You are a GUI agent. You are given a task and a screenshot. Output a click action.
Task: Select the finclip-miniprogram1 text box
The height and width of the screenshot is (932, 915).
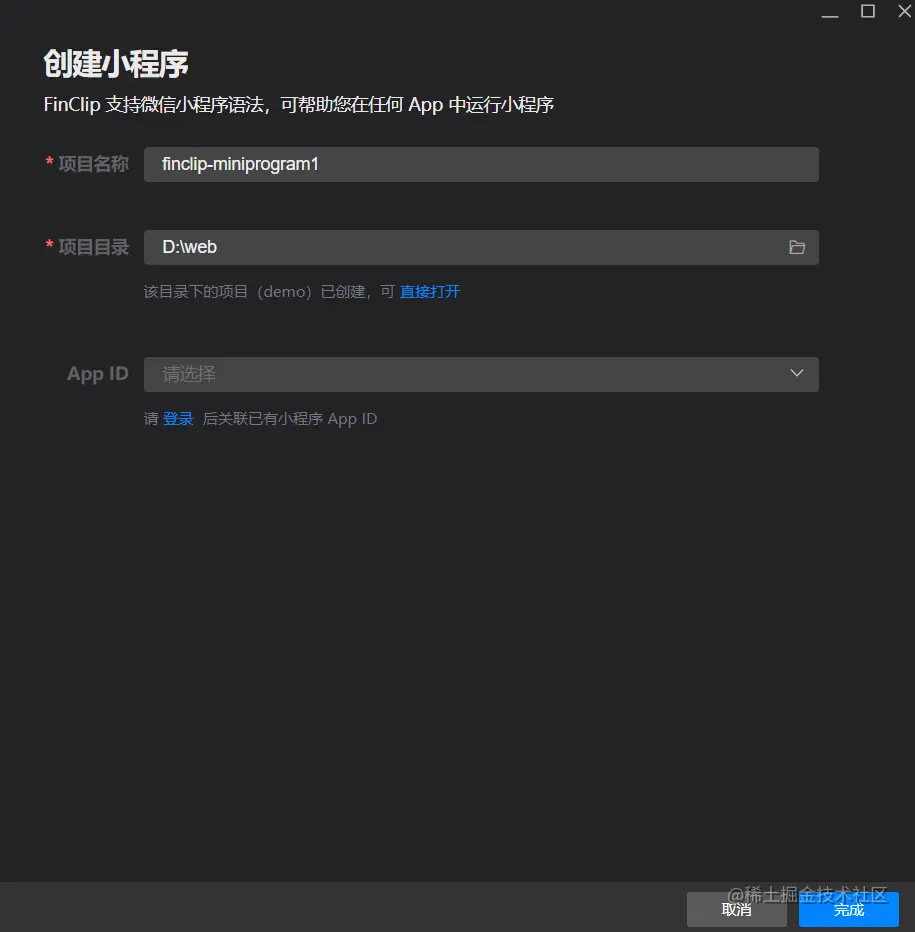[x=480, y=164]
